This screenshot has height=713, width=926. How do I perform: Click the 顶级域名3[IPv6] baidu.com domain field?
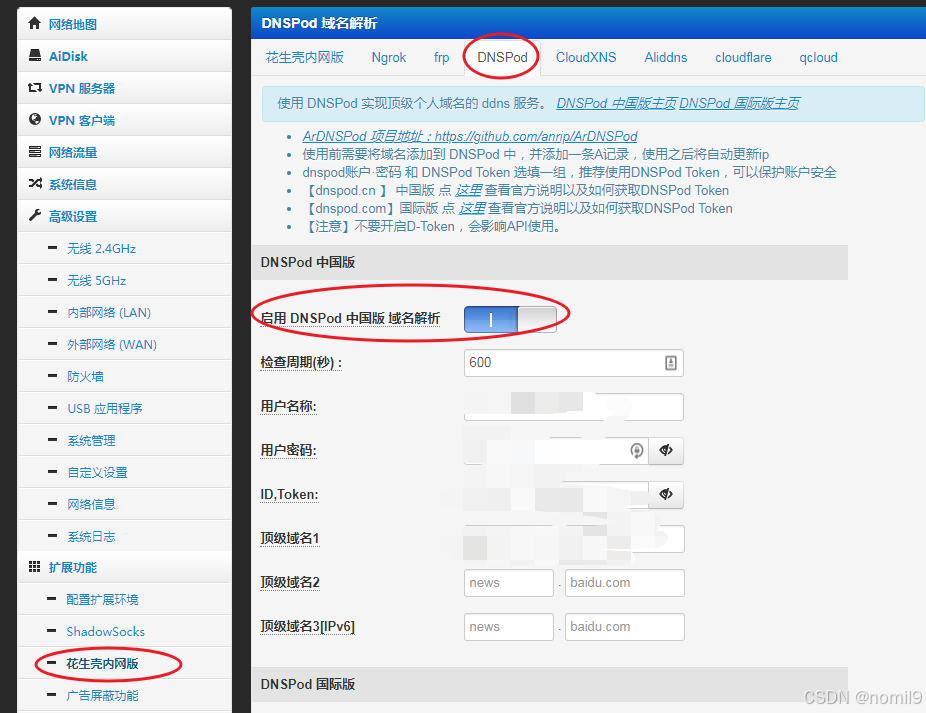624,627
